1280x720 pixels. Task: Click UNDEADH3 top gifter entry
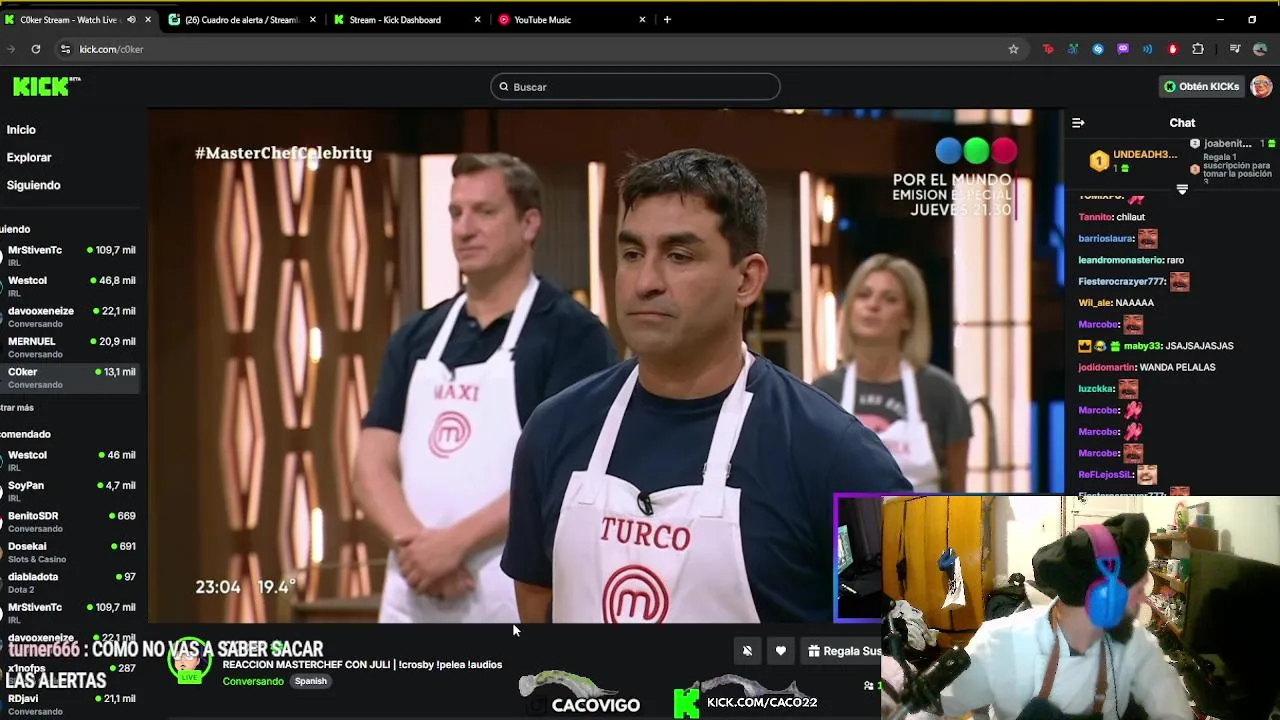pyautogui.click(x=1133, y=160)
